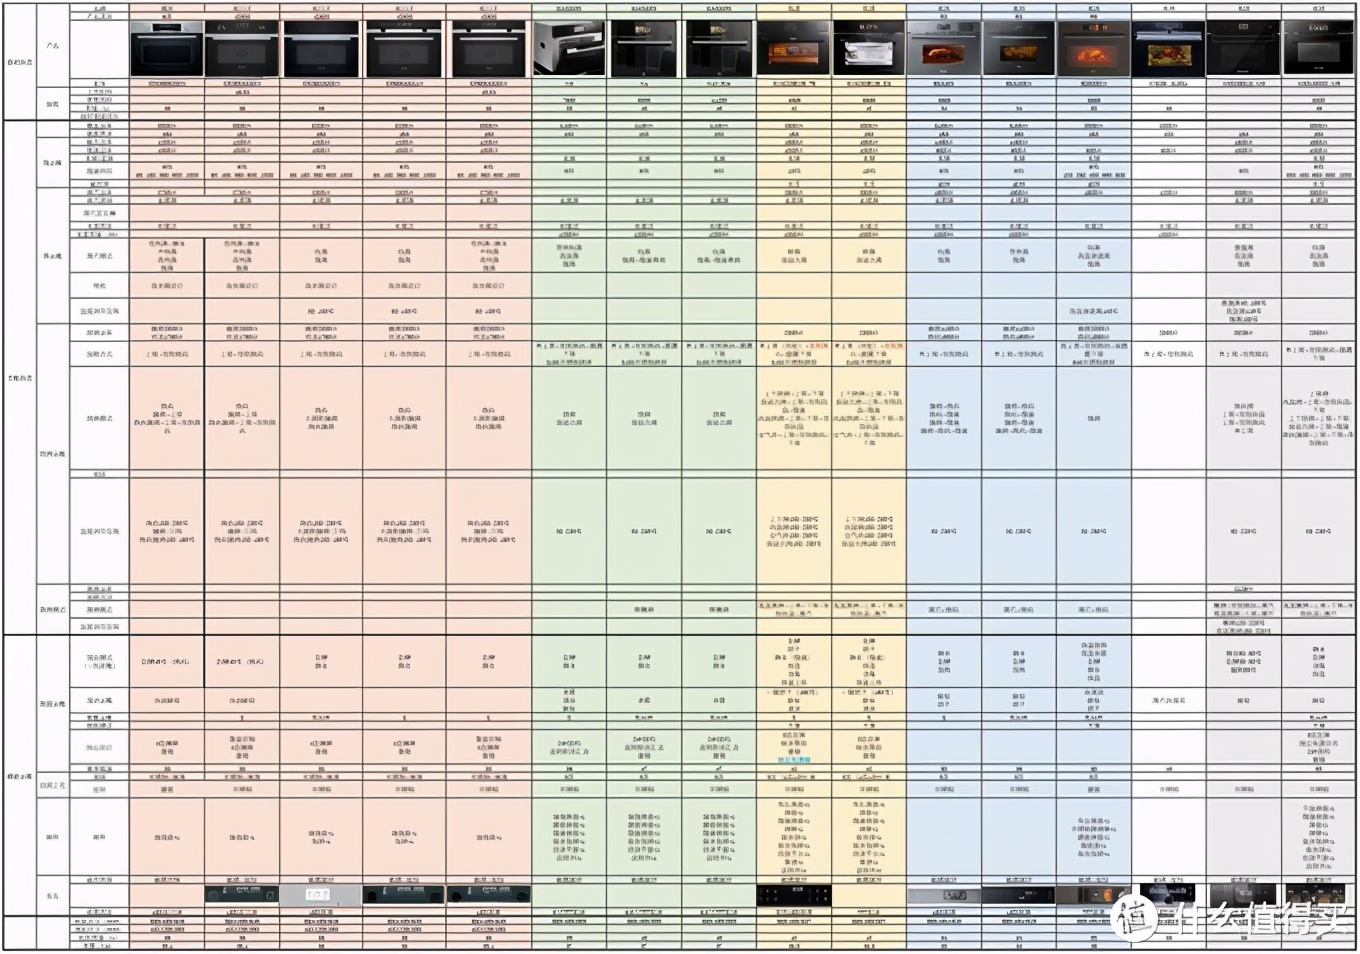Select the white-interior oven photo in yellow section

pyautogui.click(x=868, y=47)
